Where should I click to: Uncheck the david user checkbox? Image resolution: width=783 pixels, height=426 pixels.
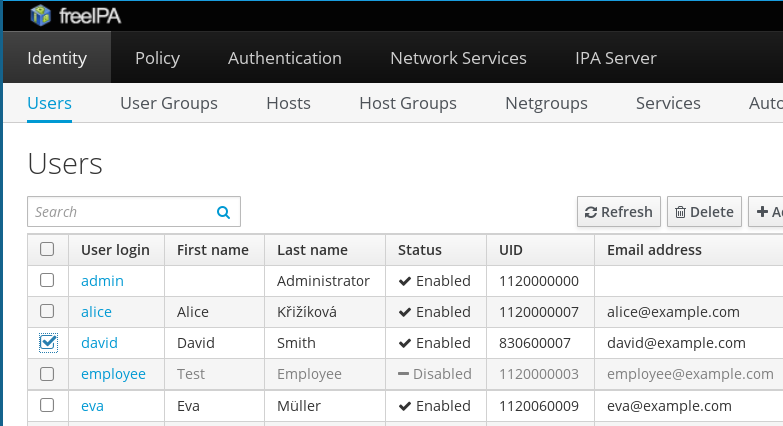(47, 343)
